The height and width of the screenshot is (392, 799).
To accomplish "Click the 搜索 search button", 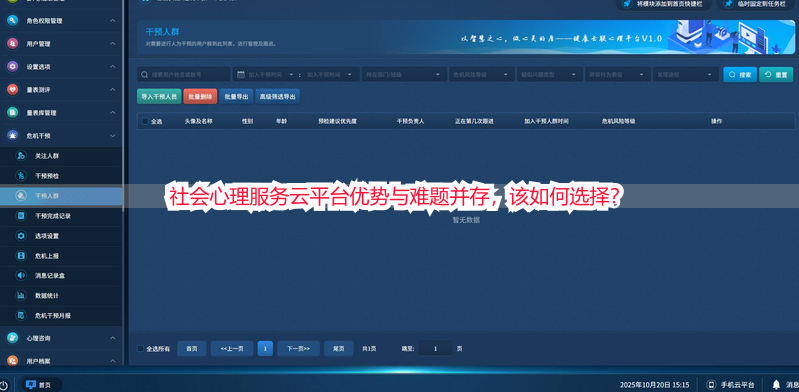I will pyautogui.click(x=740, y=74).
